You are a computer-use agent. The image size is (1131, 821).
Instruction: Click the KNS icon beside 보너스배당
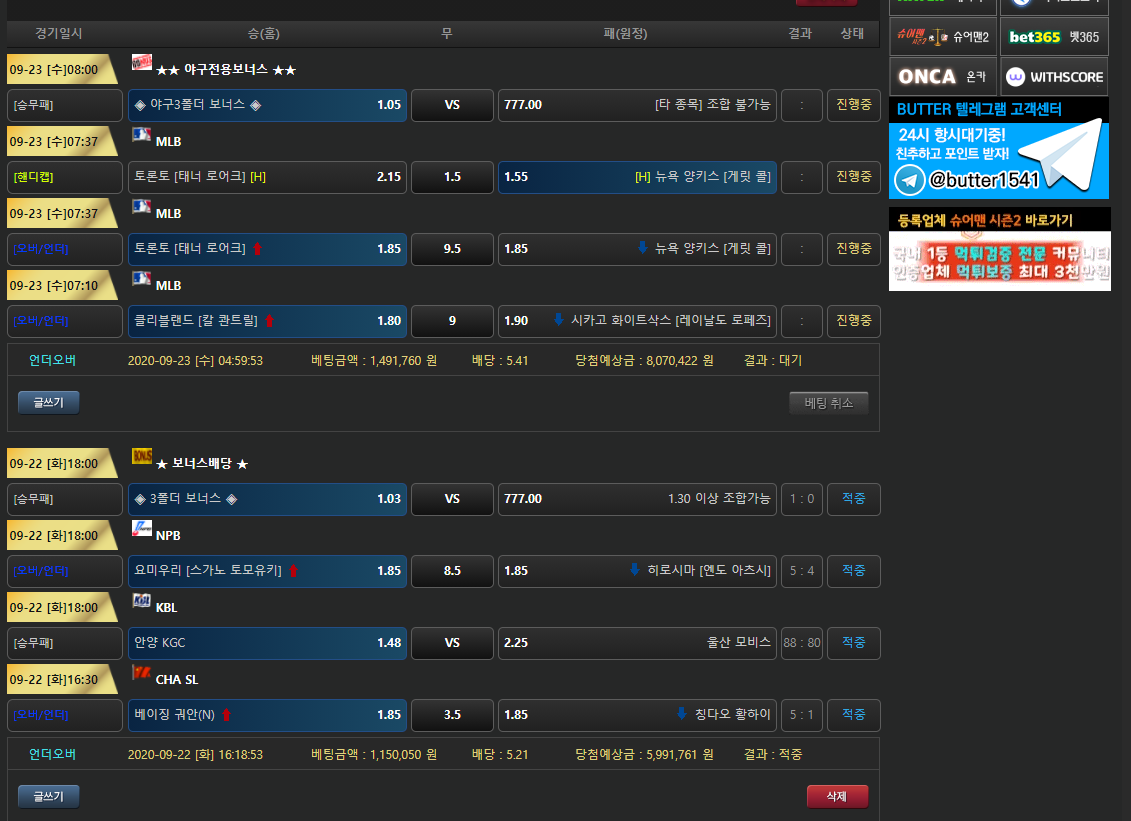pos(141,457)
